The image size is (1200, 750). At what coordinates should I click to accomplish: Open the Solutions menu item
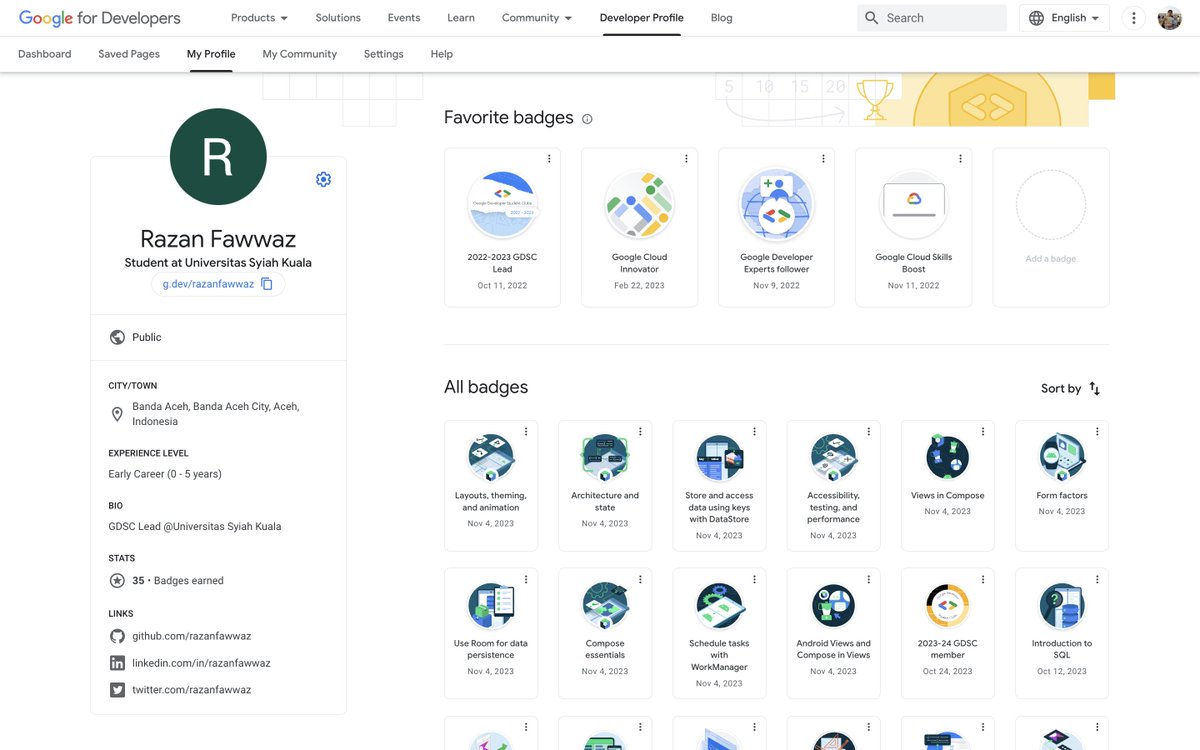coord(338,18)
